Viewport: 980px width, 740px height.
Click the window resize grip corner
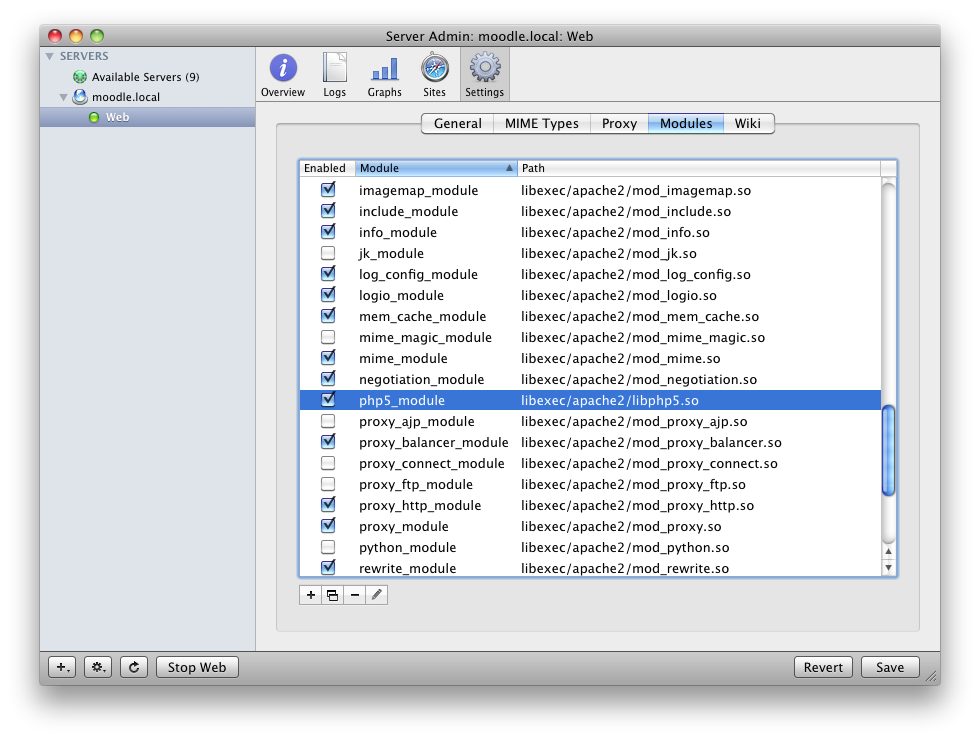(931, 676)
